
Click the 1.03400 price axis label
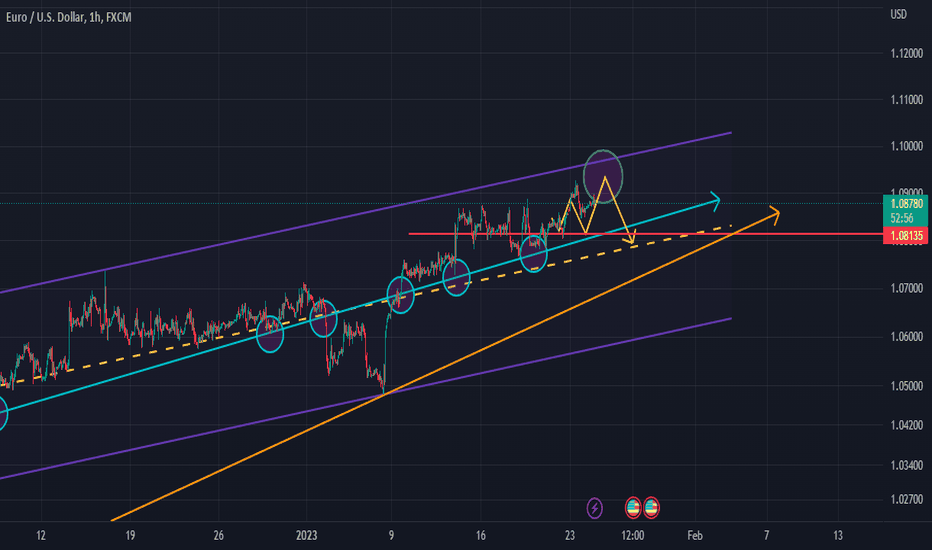[x=906, y=465]
